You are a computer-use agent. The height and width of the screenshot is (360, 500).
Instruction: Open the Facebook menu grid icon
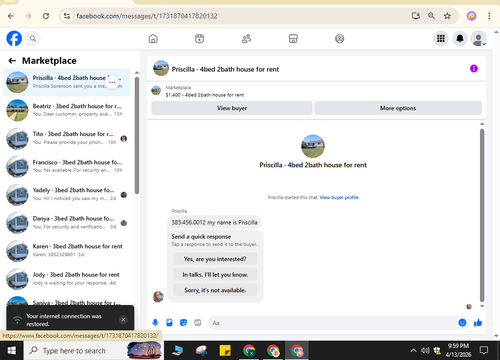point(441,39)
